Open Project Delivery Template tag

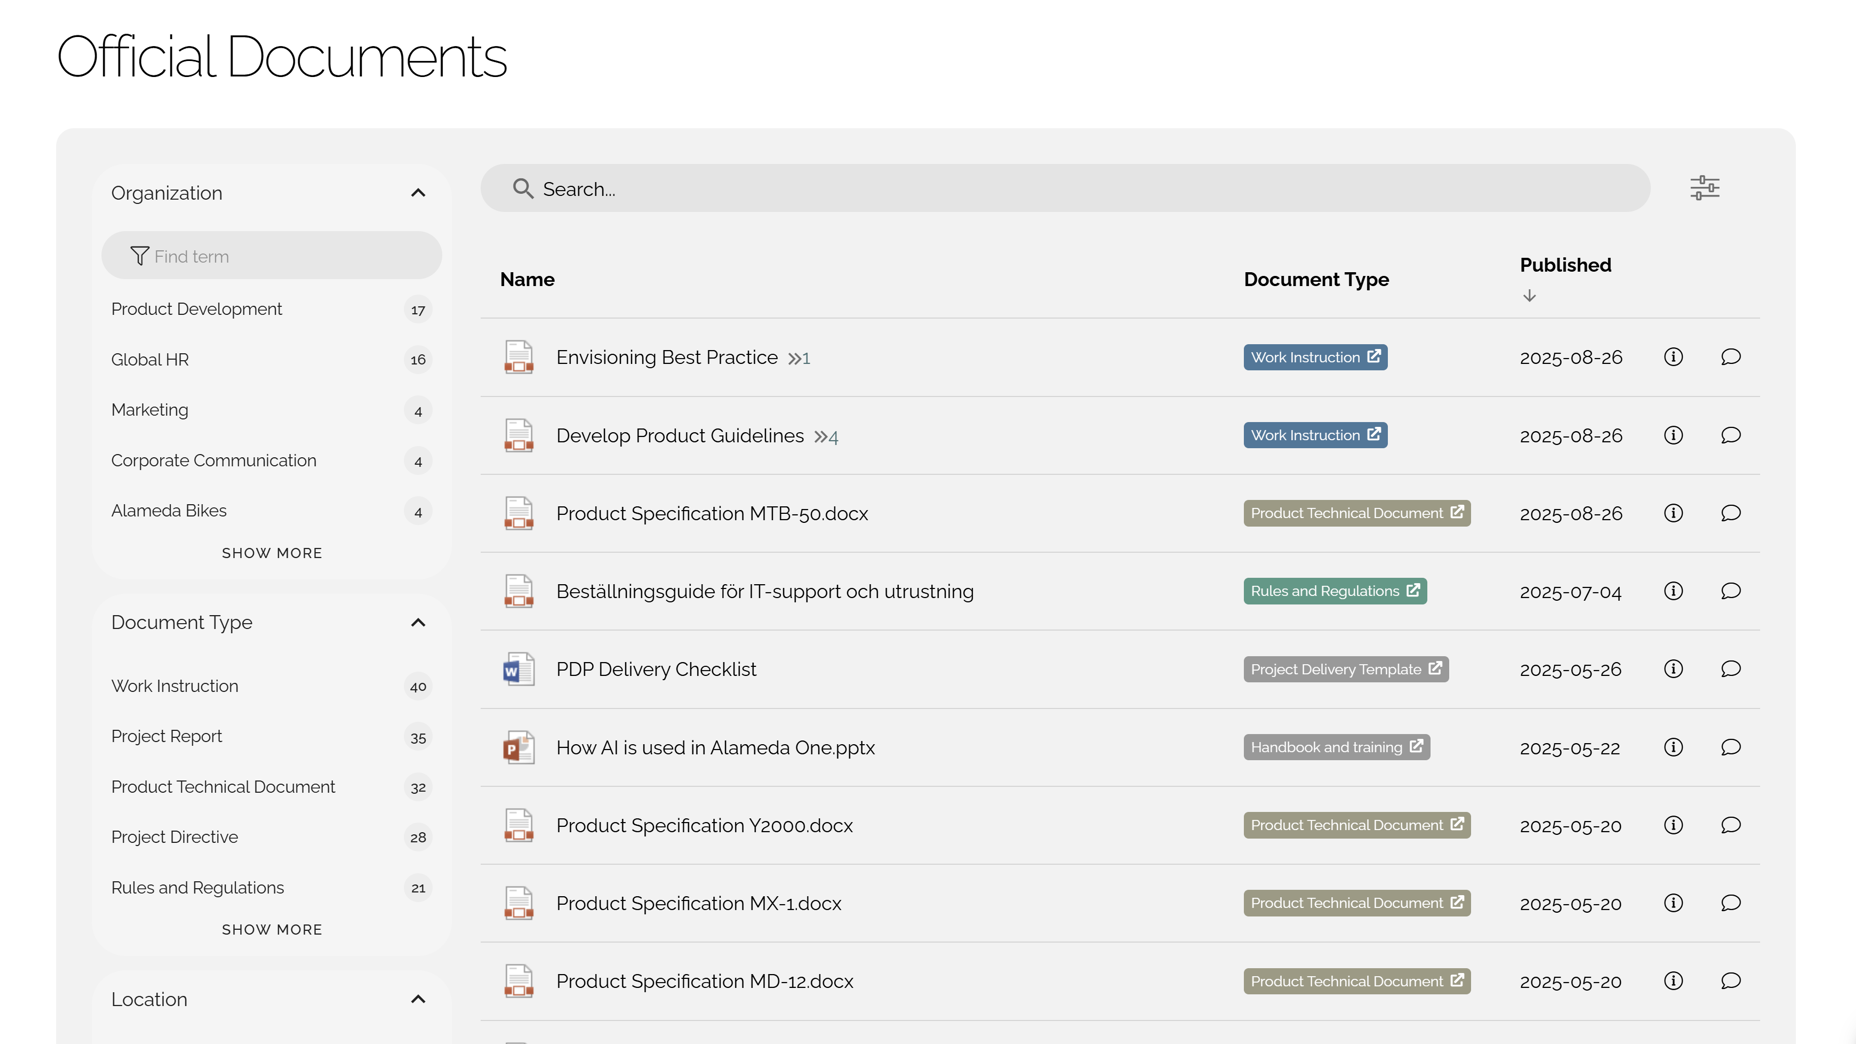[x=1346, y=669]
